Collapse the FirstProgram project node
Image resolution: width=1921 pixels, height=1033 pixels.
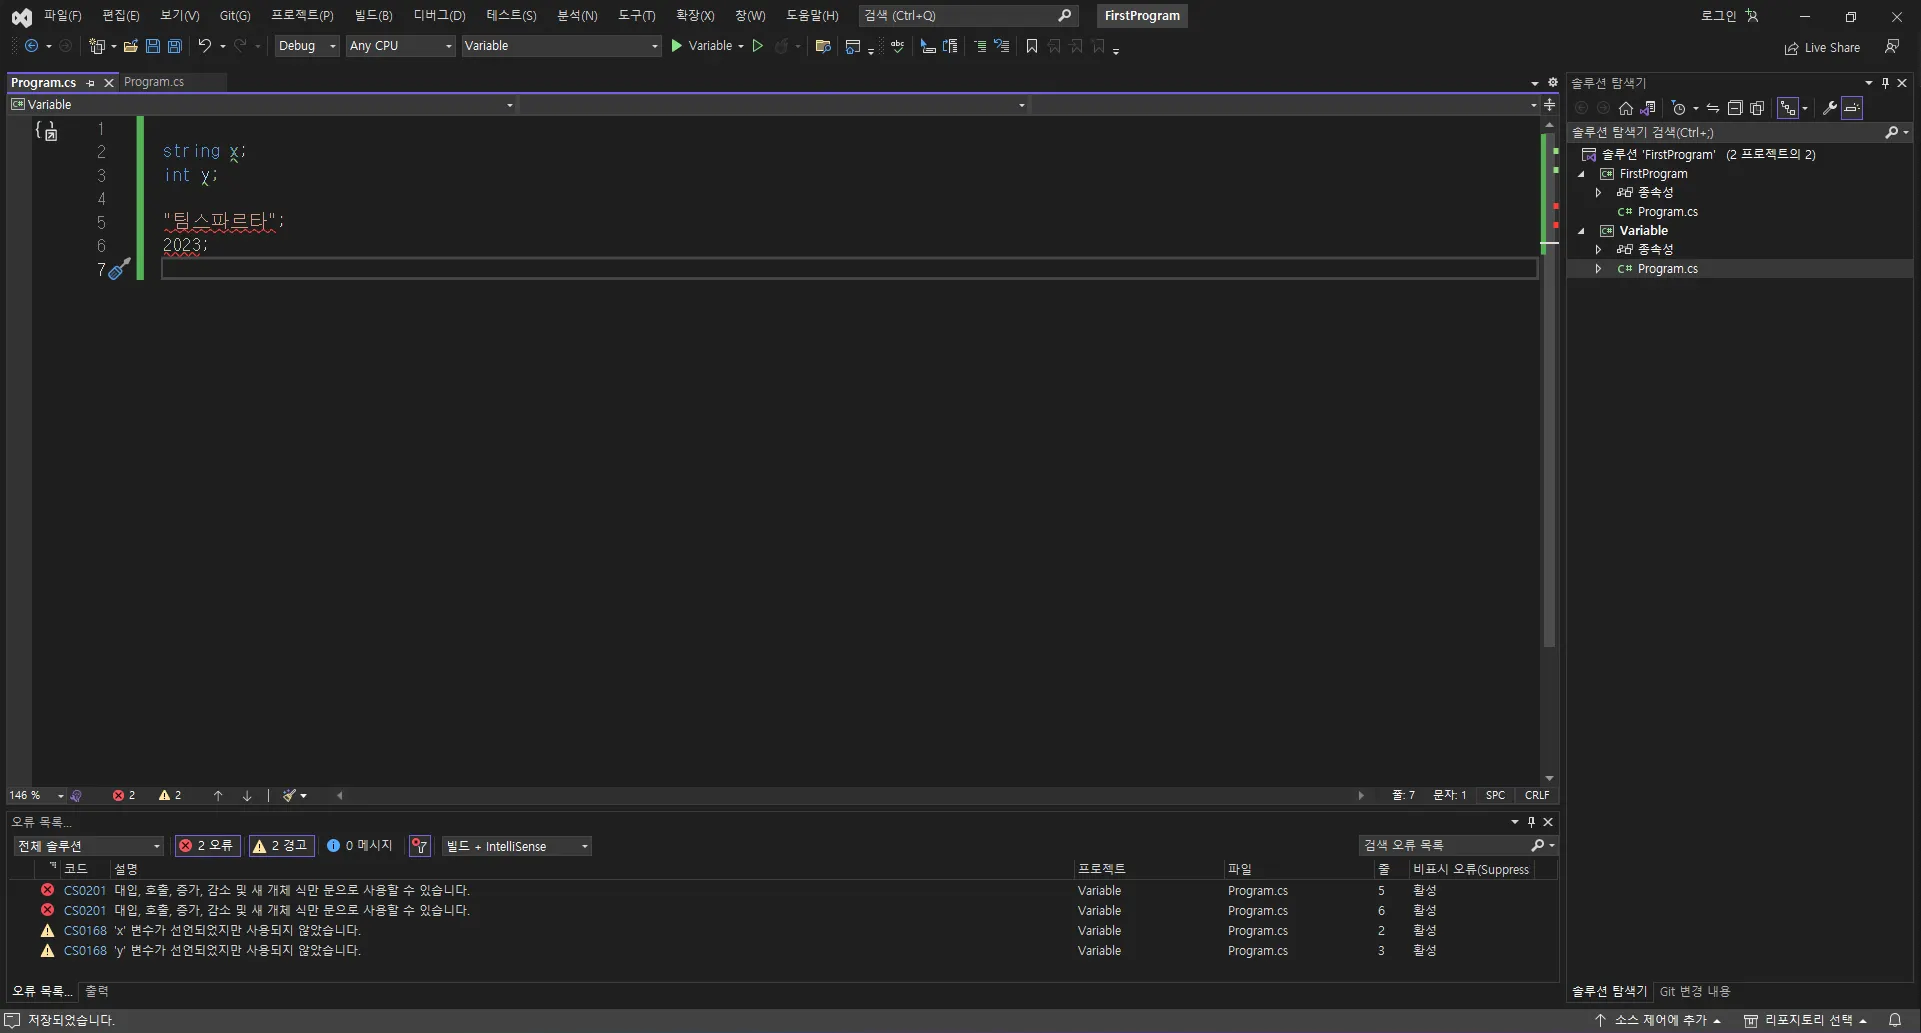pos(1582,174)
